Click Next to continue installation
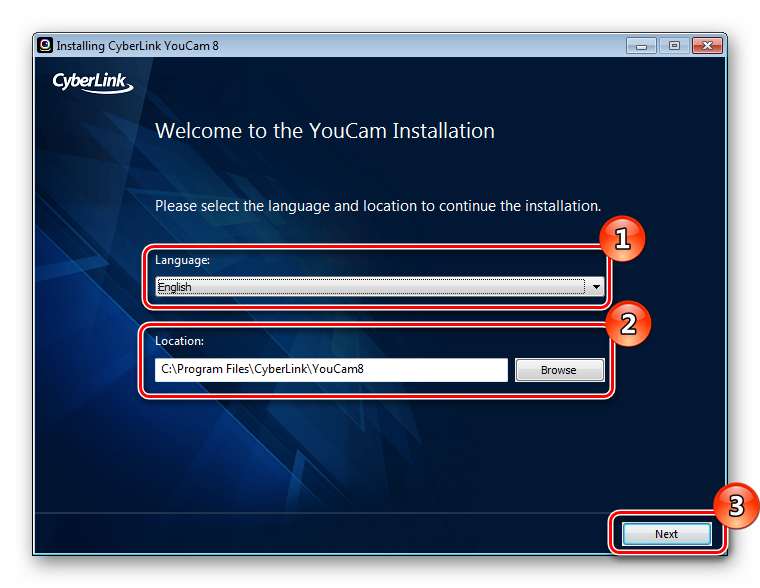The image size is (760, 588). pyautogui.click(x=666, y=534)
